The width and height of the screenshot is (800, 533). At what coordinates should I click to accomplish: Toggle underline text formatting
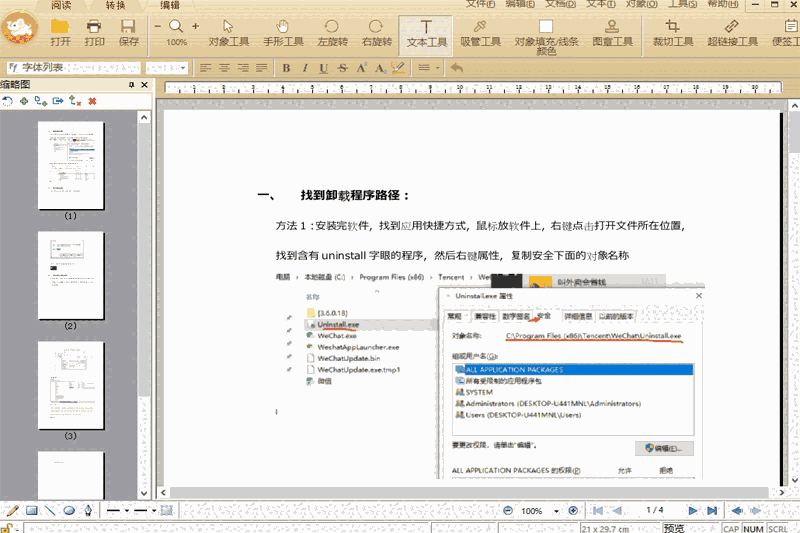click(x=323, y=68)
